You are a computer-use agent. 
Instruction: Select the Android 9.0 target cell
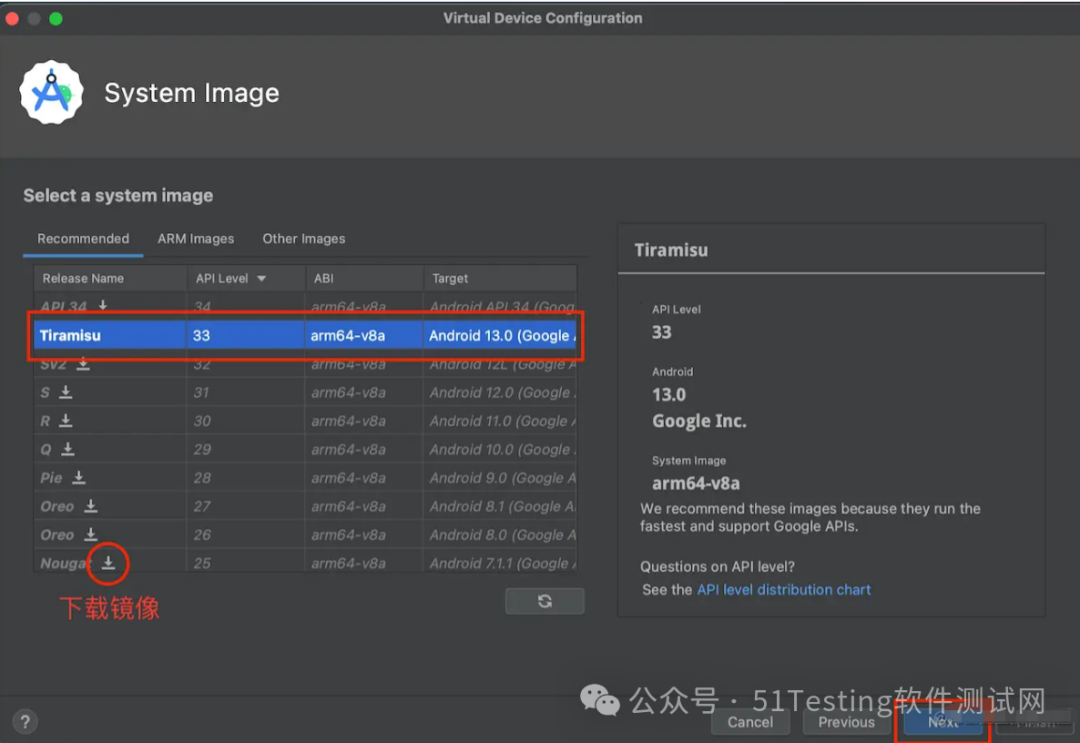pyautogui.click(x=500, y=478)
